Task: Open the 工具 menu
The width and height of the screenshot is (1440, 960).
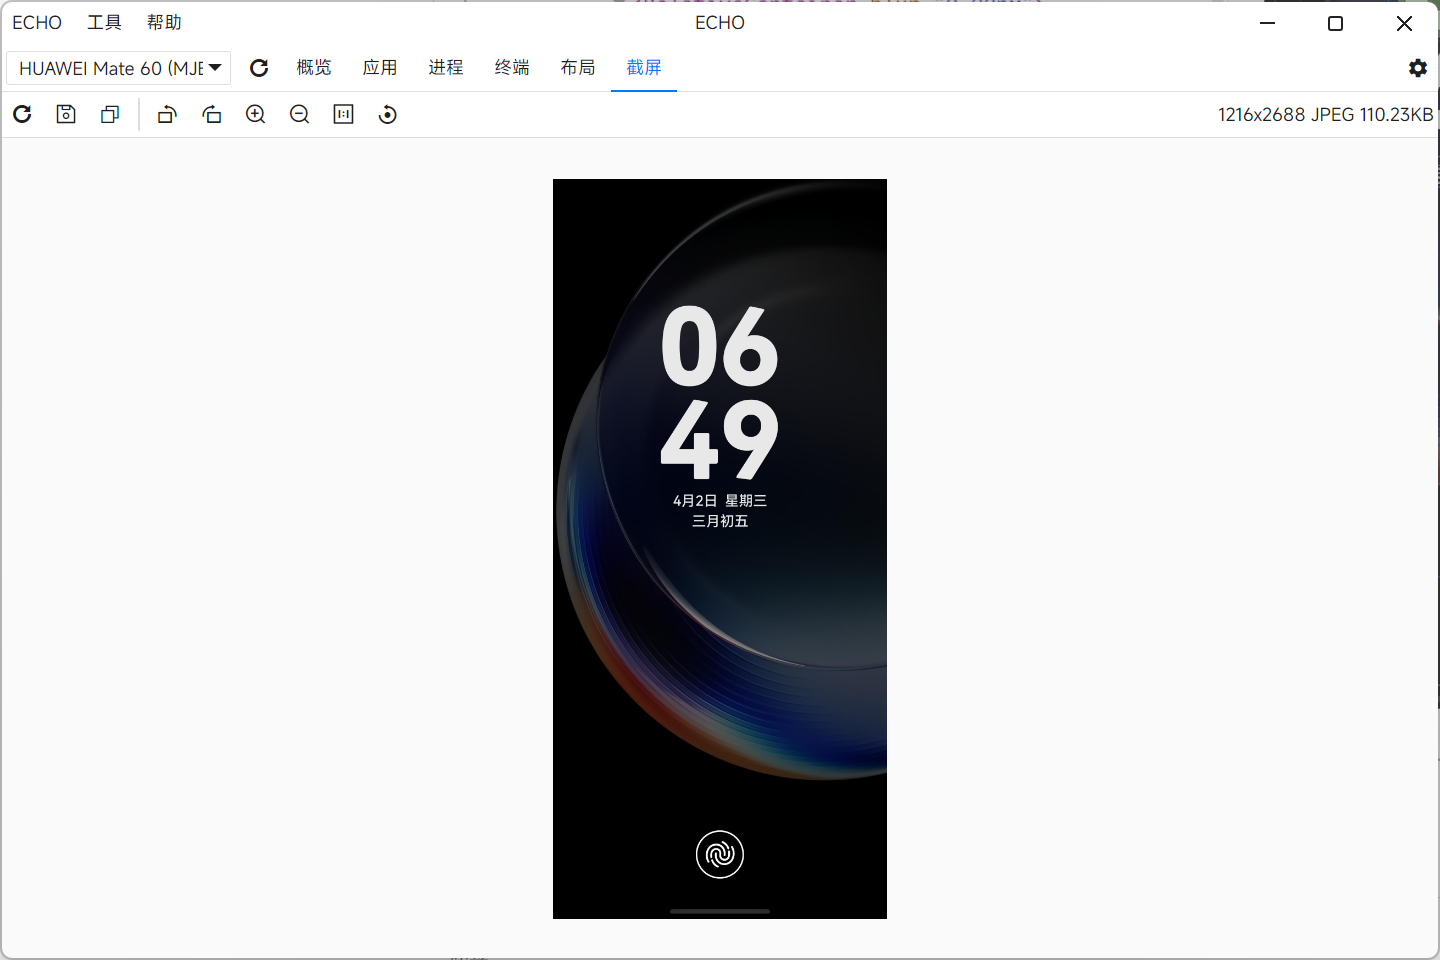Action: click(105, 22)
